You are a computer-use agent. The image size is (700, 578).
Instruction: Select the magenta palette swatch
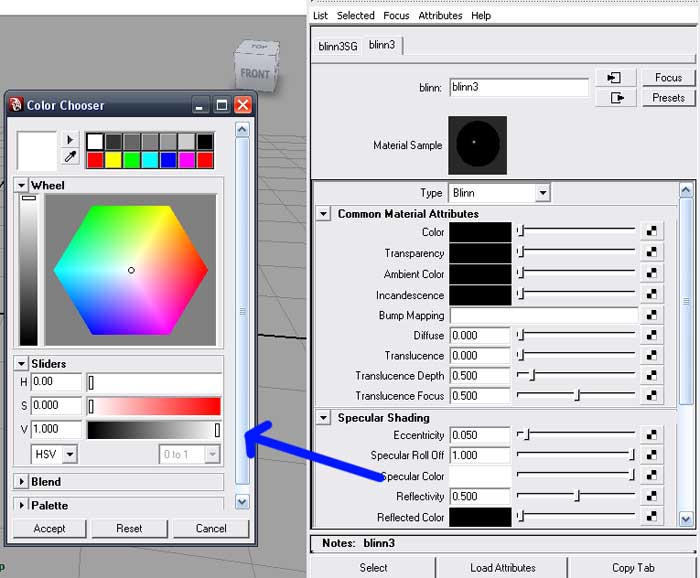click(187, 160)
